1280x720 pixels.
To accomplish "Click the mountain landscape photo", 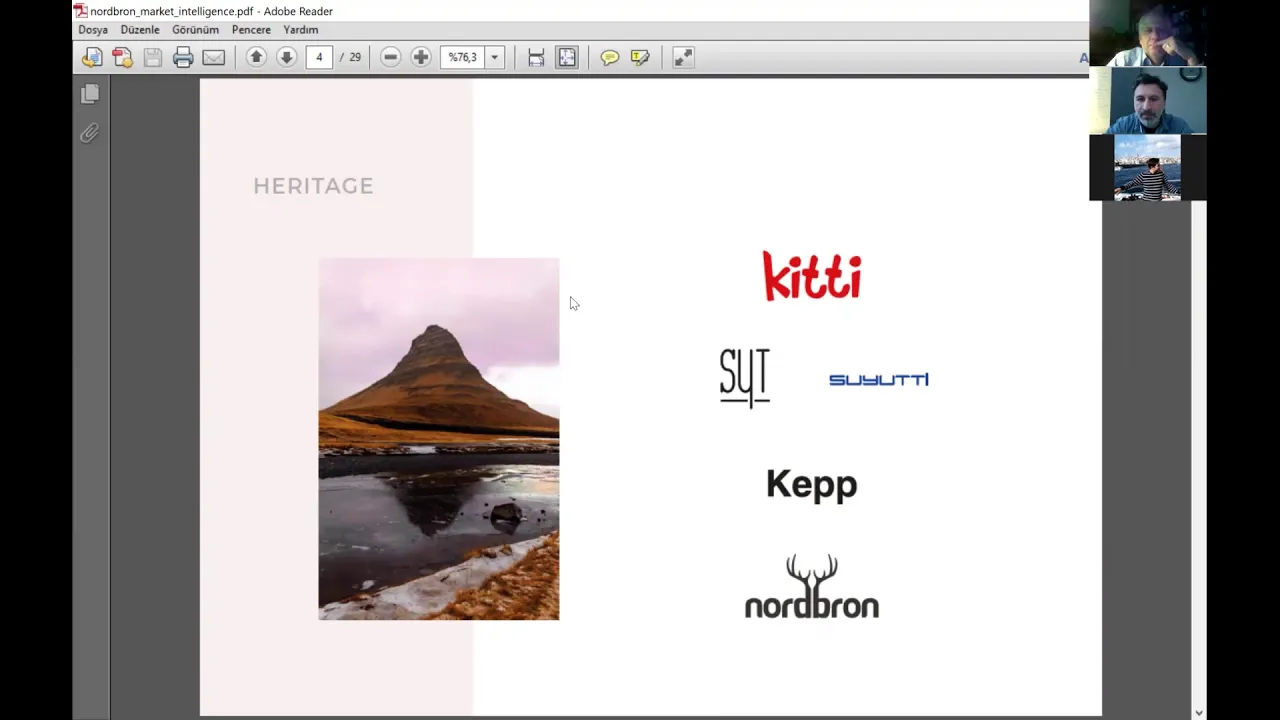I will coord(439,439).
